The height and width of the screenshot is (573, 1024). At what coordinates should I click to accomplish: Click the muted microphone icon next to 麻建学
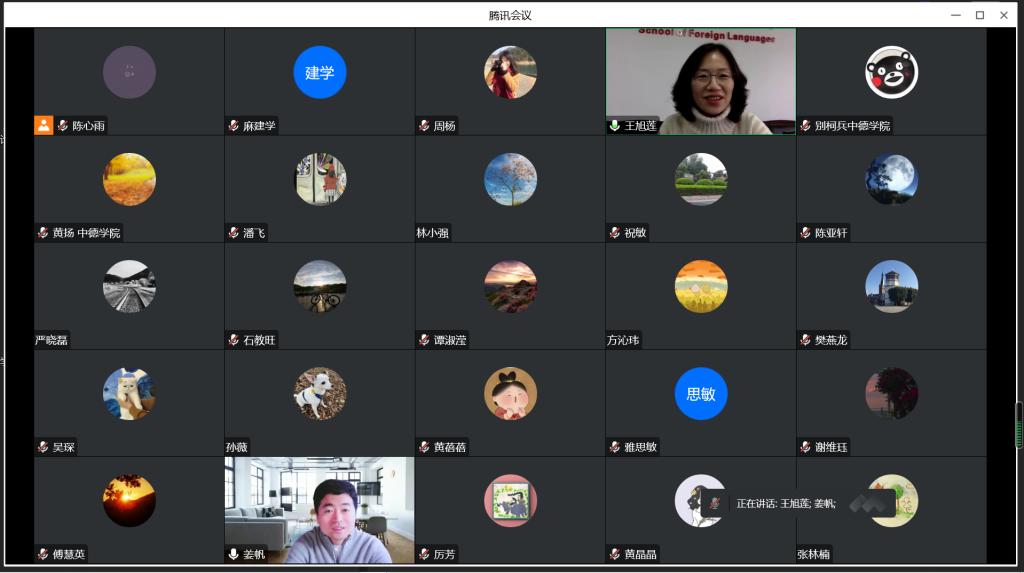234,126
